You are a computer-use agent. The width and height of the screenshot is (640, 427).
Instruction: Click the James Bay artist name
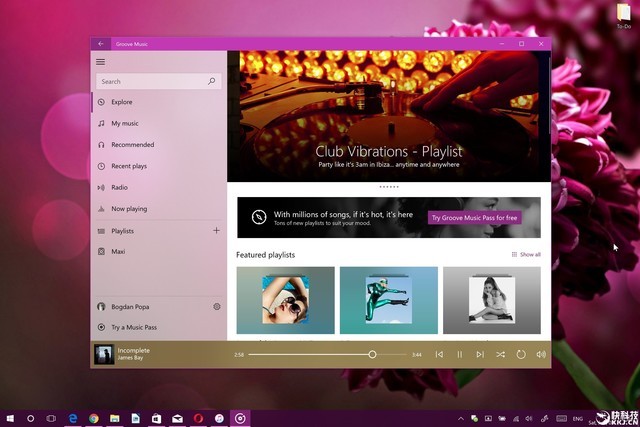130,358
